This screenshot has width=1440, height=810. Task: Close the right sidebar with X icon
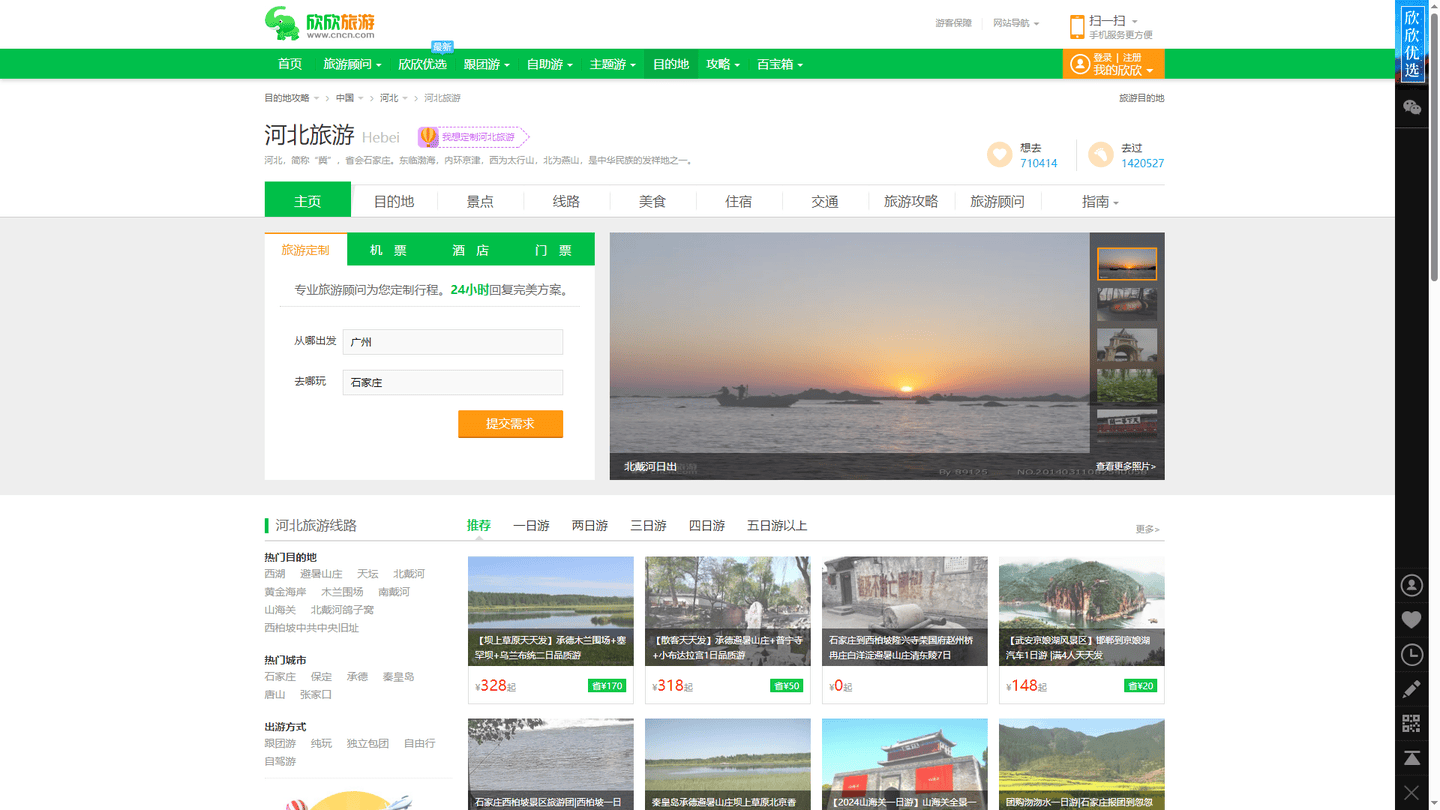click(1412, 793)
